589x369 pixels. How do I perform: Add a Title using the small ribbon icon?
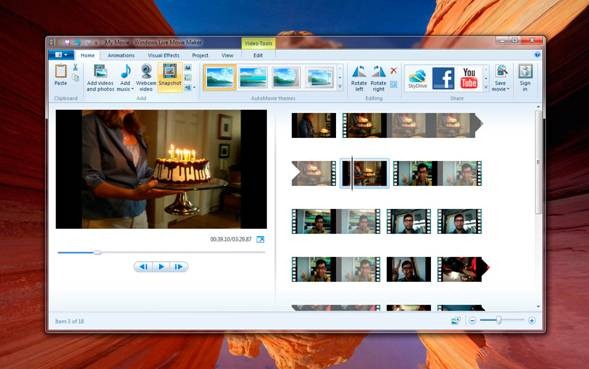[188, 68]
